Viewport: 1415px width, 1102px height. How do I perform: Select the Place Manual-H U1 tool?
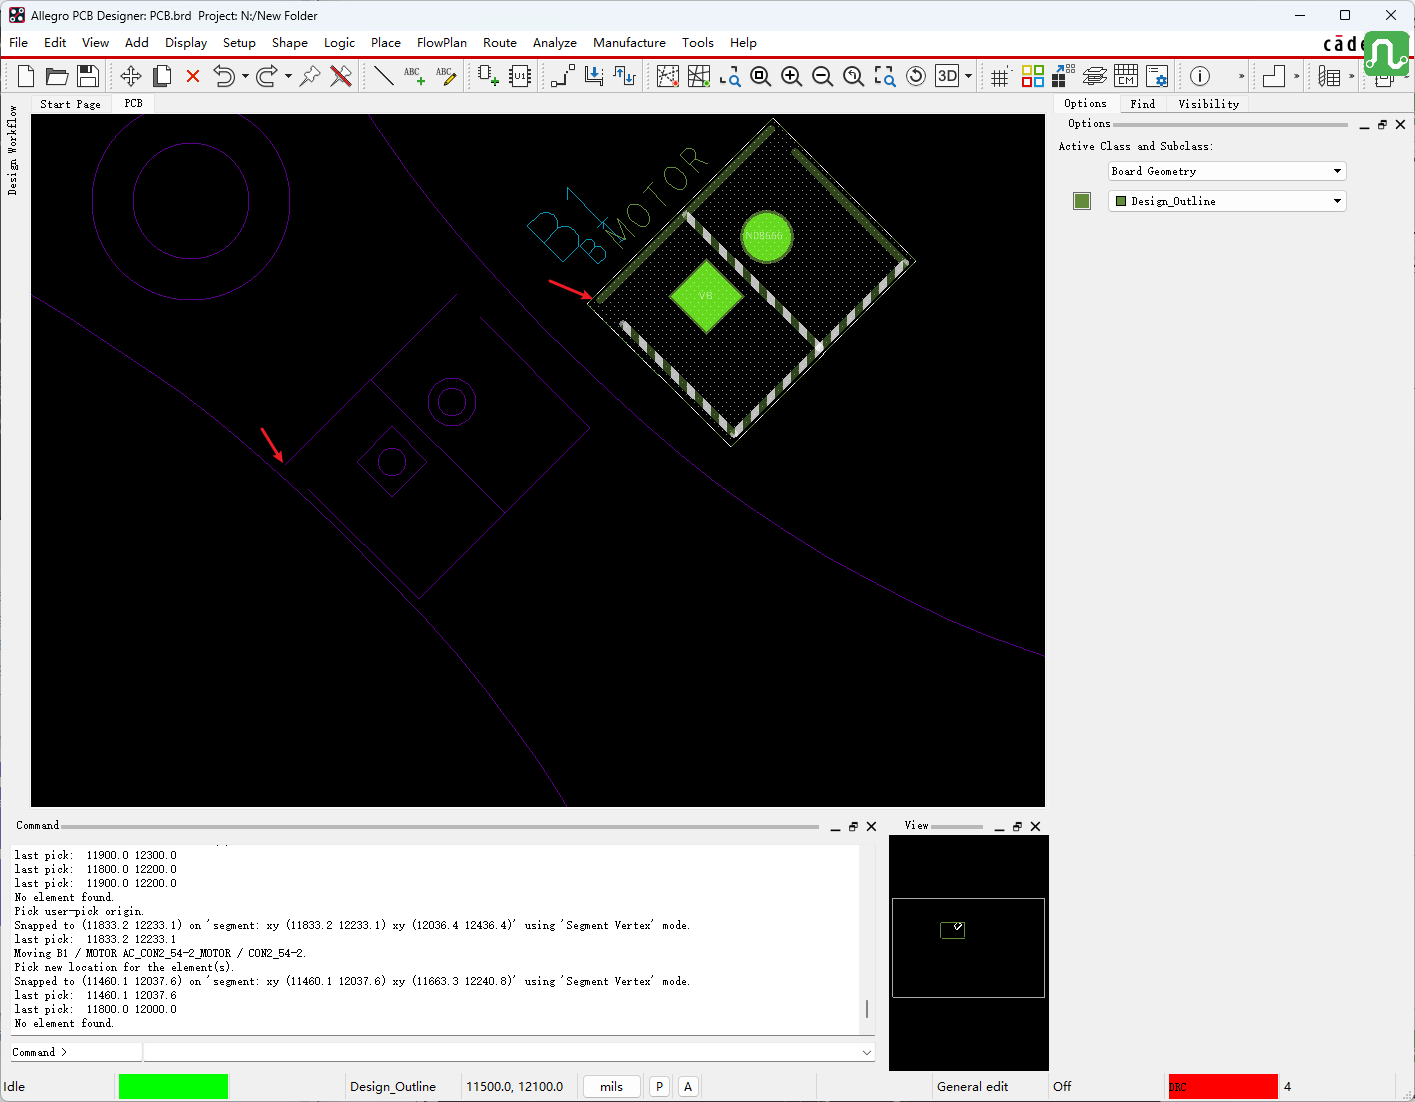click(x=520, y=76)
